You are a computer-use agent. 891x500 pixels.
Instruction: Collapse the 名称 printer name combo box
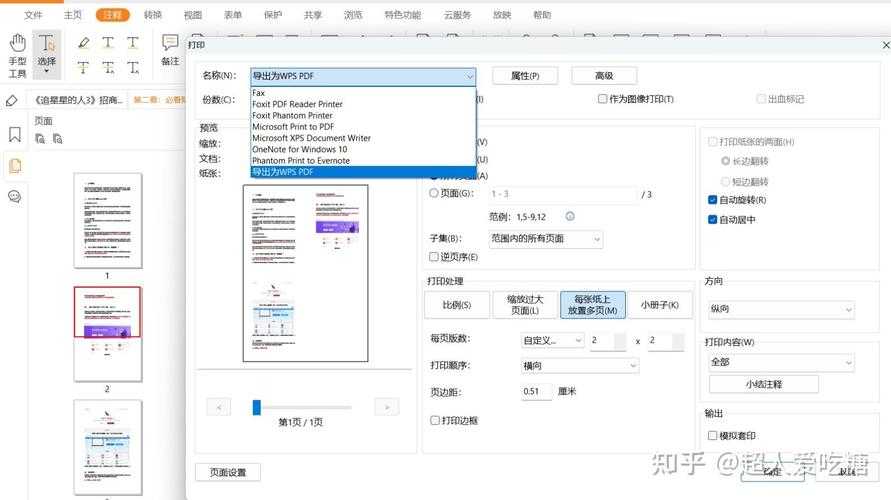[x=469, y=76]
